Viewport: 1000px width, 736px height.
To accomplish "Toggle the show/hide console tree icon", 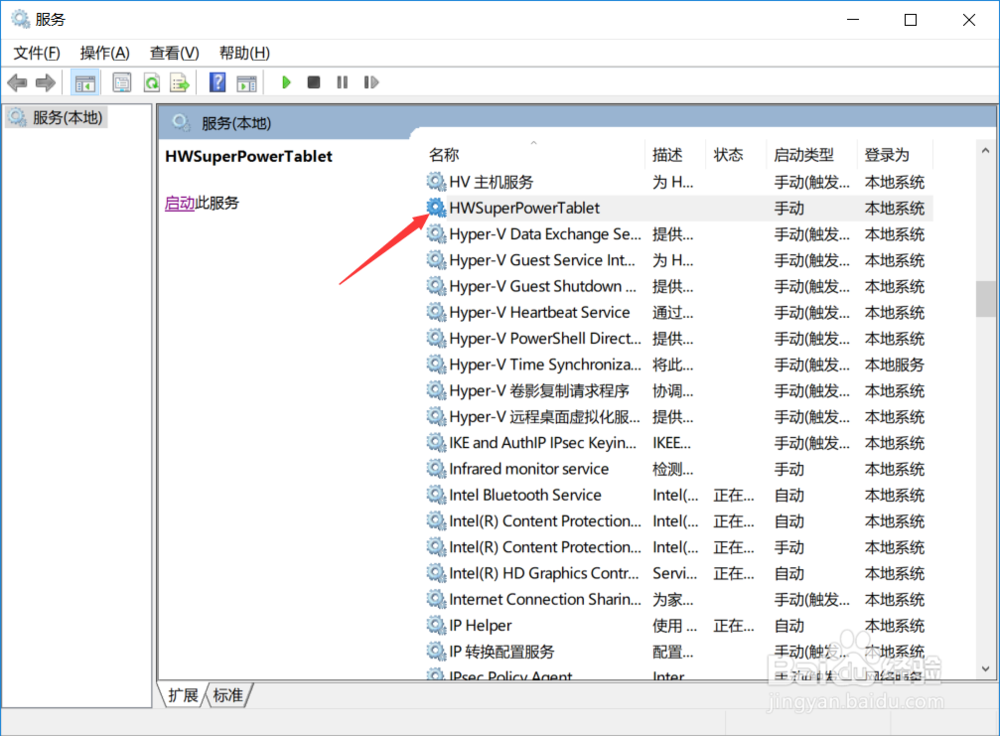I will [x=85, y=82].
